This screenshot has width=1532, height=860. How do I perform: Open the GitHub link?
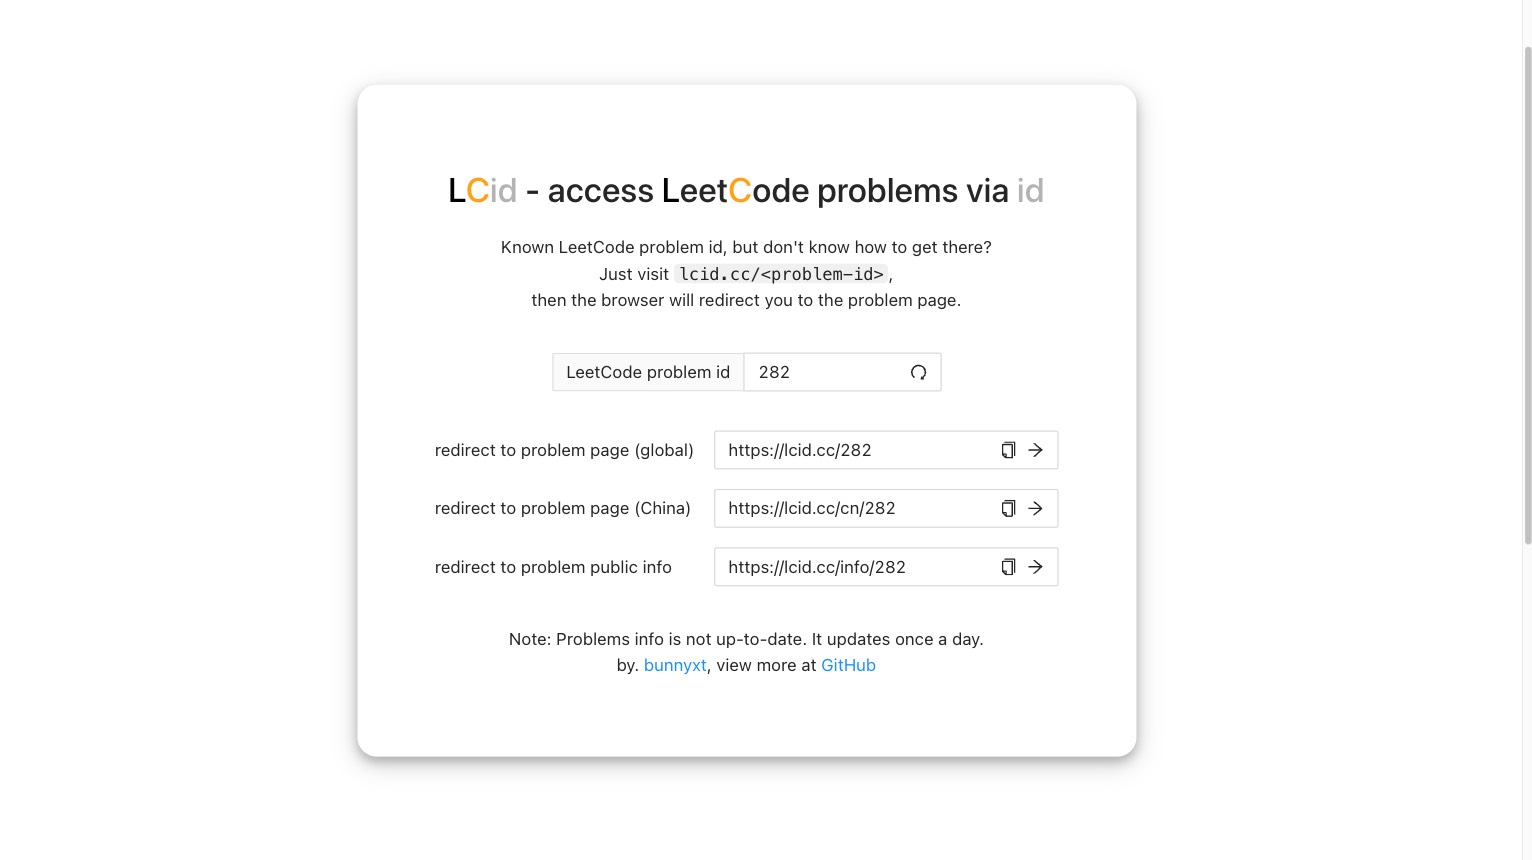click(x=848, y=665)
